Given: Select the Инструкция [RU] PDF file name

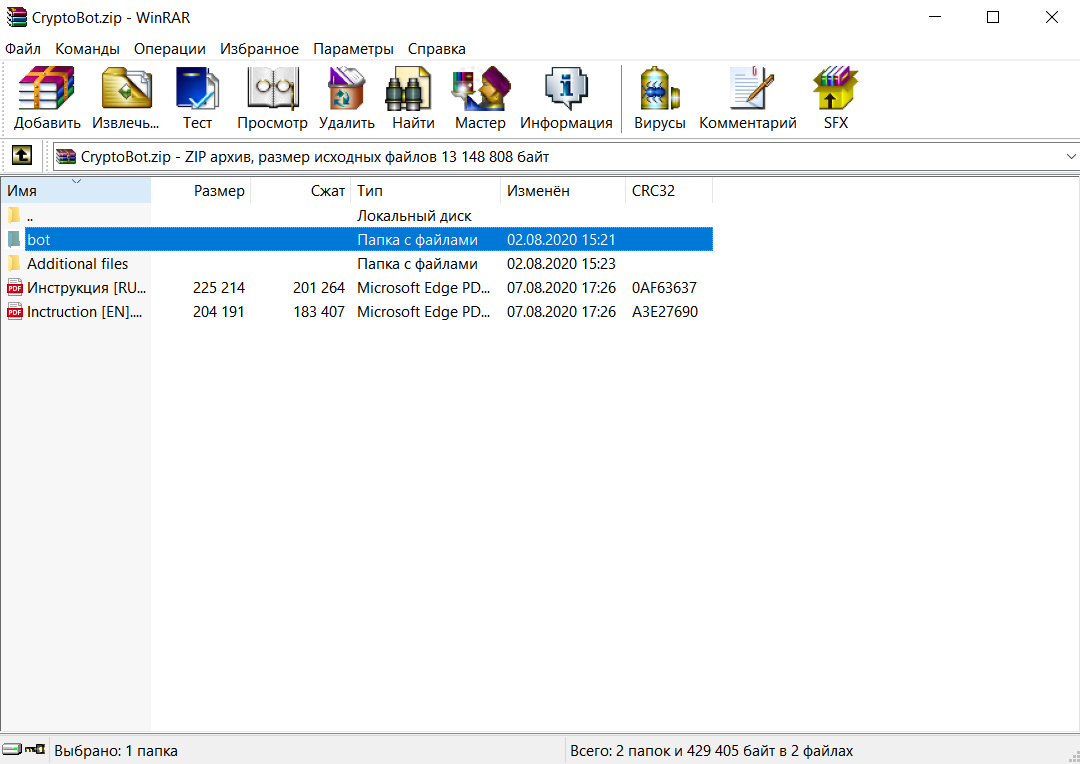Looking at the screenshot, I should click(87, 288).
